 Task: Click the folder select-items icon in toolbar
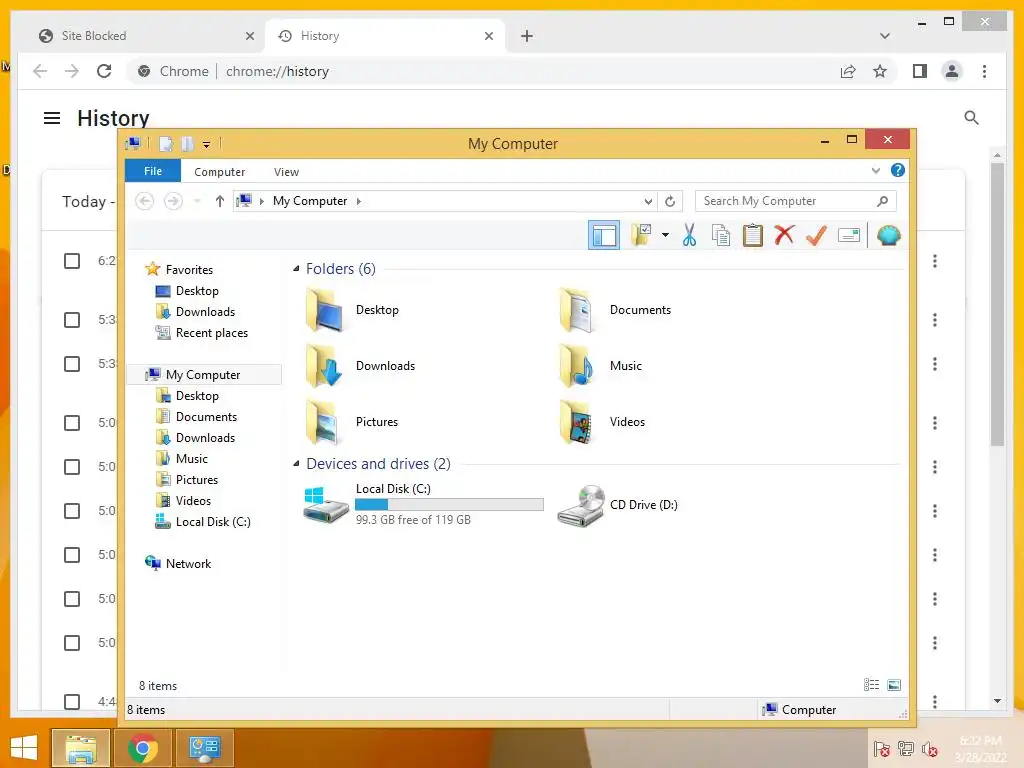(641, 235)
